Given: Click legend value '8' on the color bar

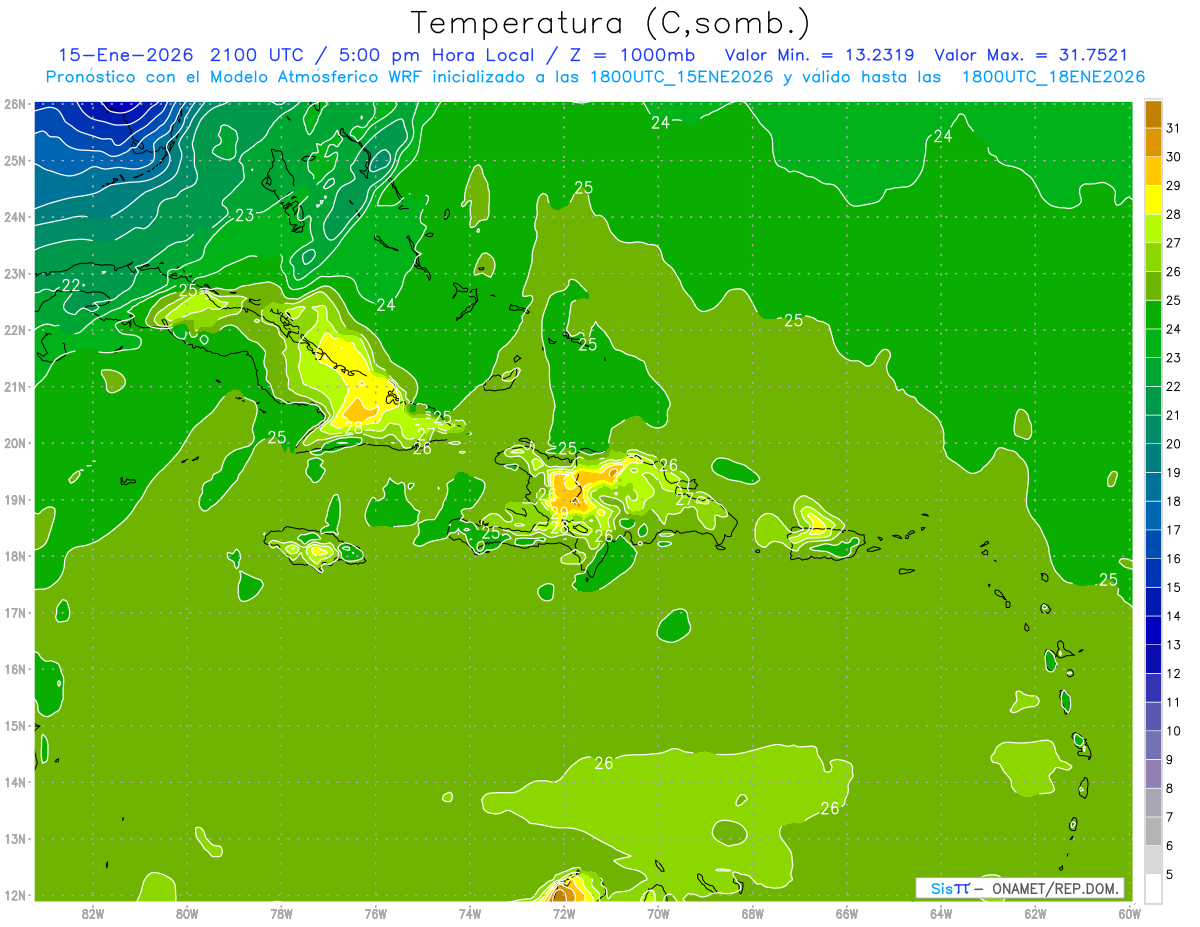Looking at the screenshot, I should coord(1169,789).
